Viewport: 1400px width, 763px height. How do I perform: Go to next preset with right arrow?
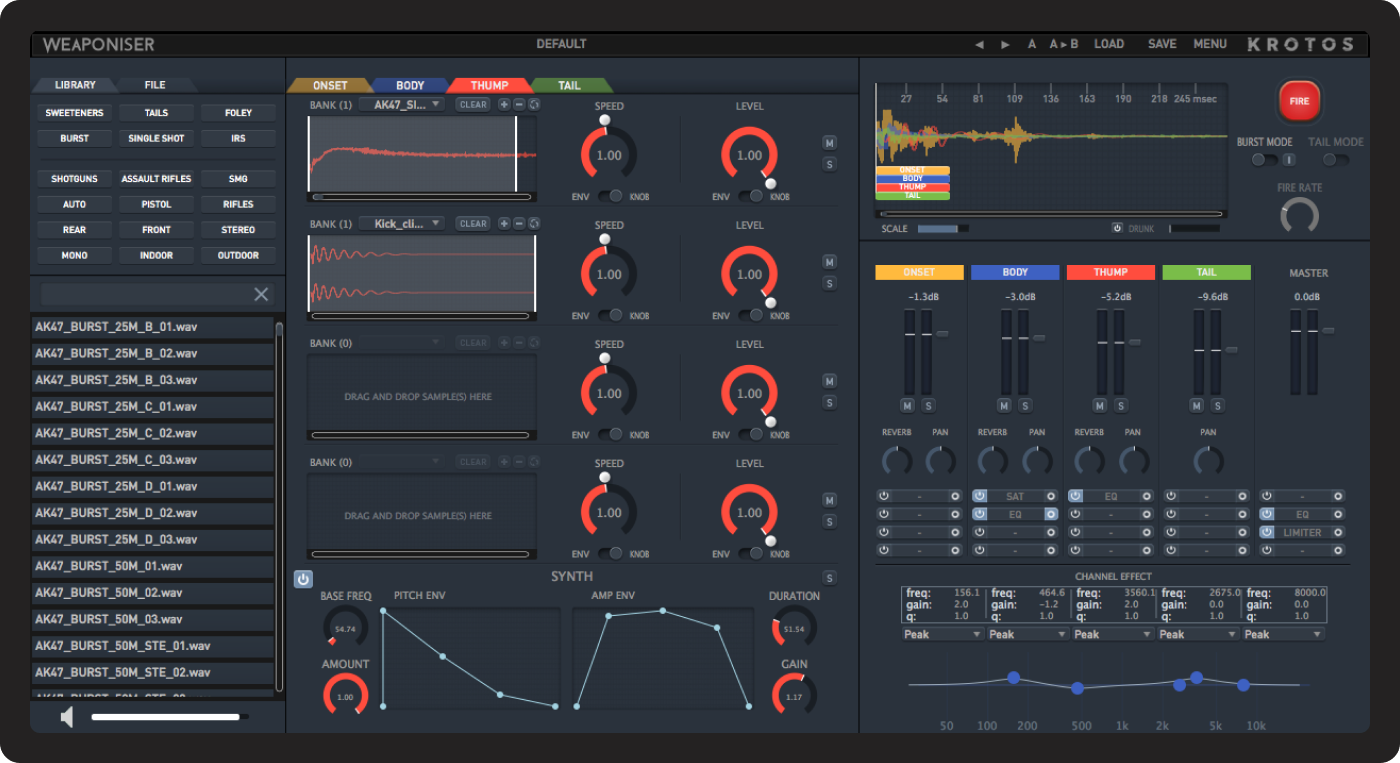click(x=1005, y=44)
